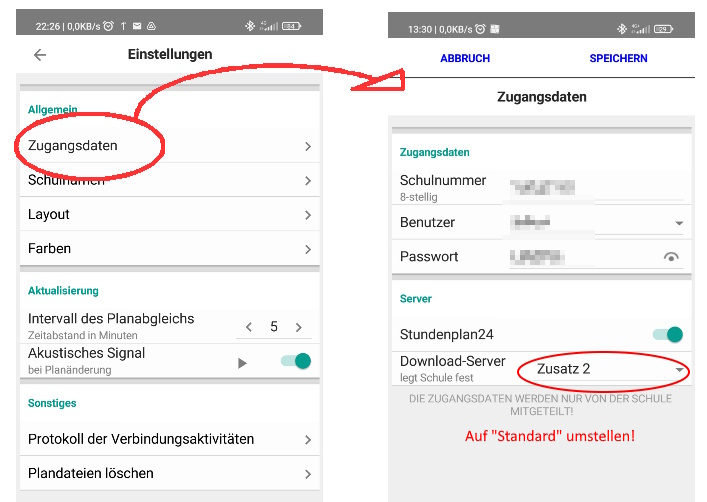The height and width of the screenshot is (502, 707).
Task: Tap the ABBRUCH button
Action: 465,58
